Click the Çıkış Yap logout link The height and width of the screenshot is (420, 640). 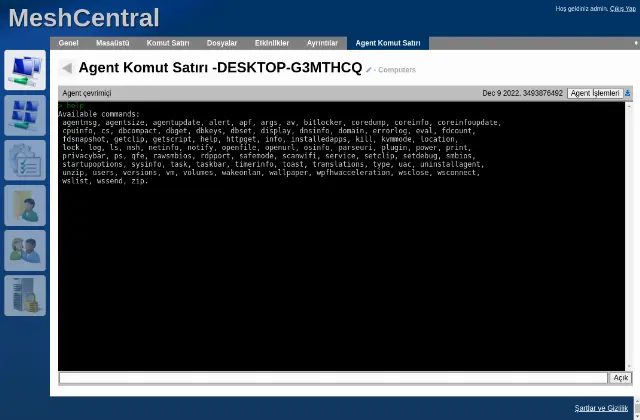[623, 9]
